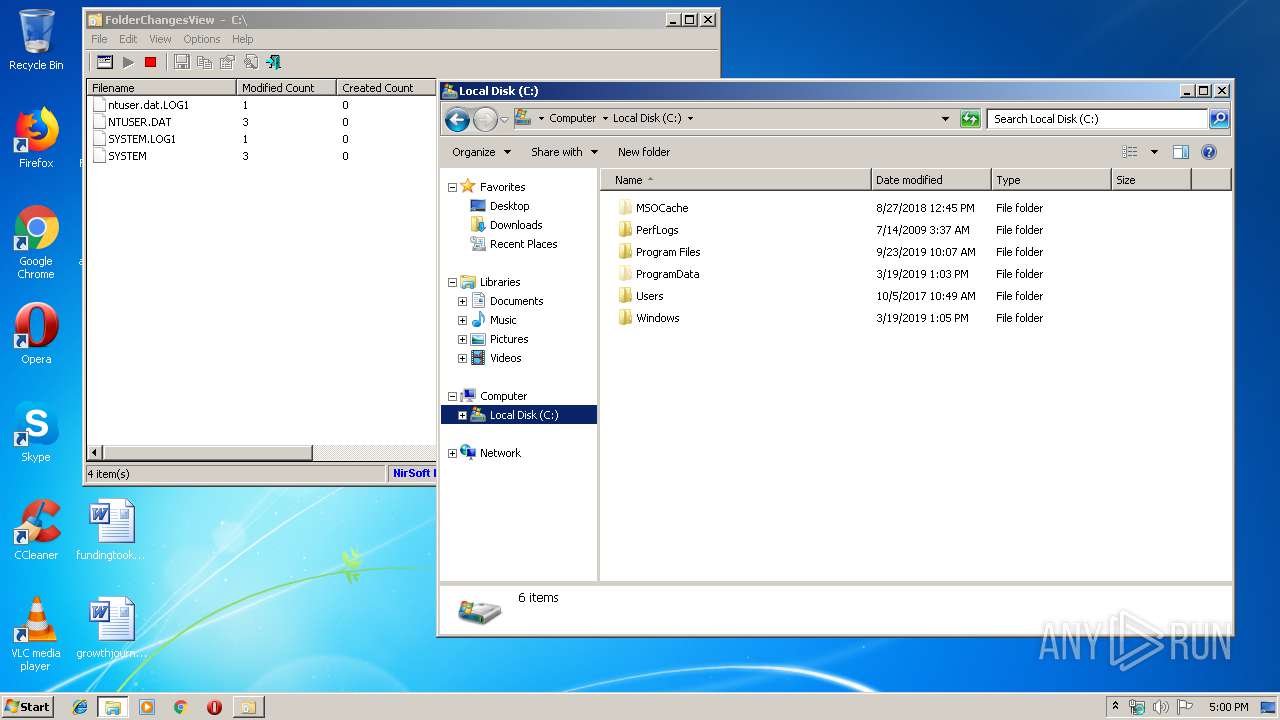This screenshot has width=1280, height=720.
Task: Select the fundingtook Word document on desktop
Action: point(111,530)
